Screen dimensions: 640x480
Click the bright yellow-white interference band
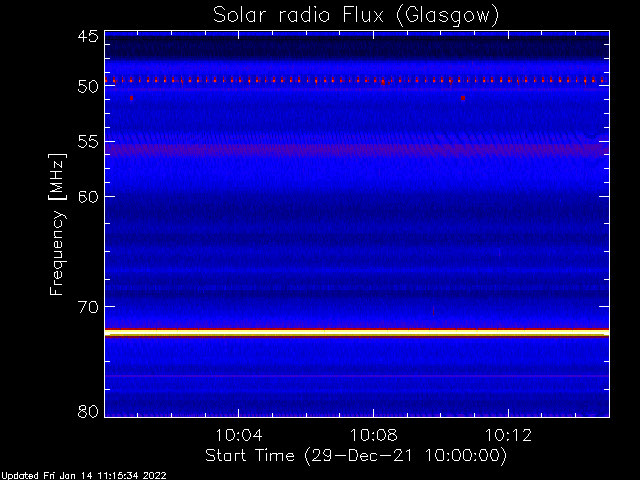(x=357, y=333)
